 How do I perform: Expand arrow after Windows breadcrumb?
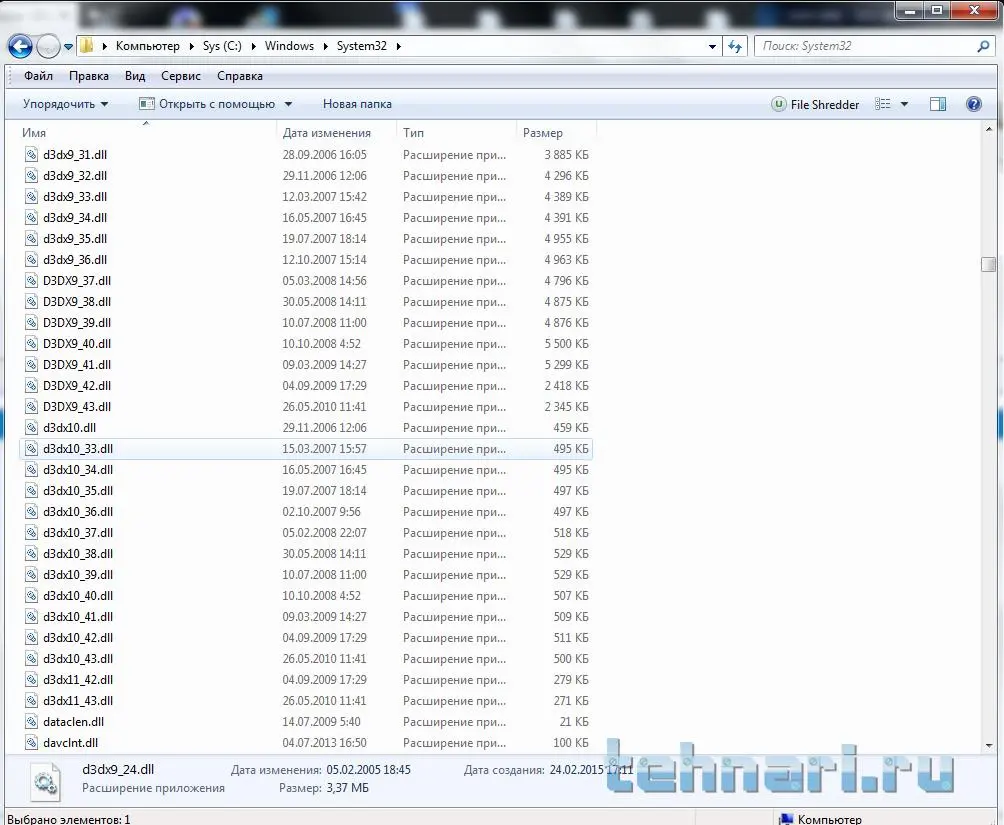pyautogui.click(x=325, y=46)
